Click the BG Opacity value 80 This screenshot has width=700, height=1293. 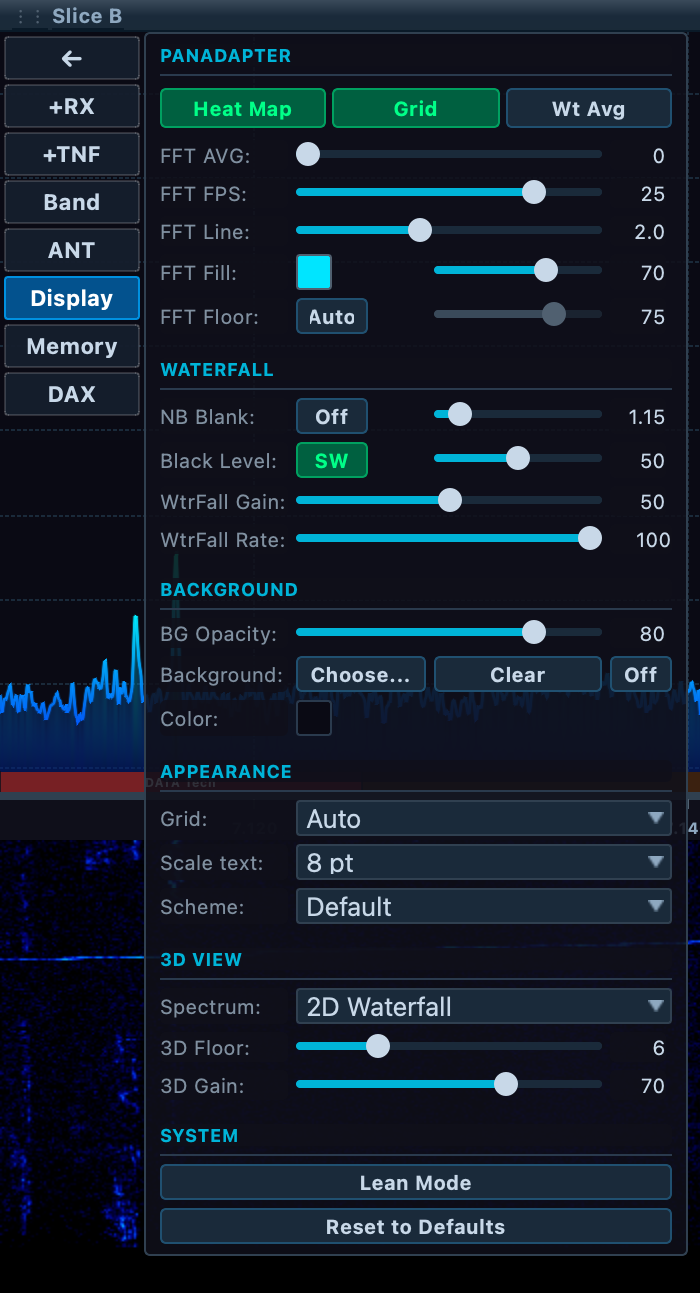coord(652,634)
